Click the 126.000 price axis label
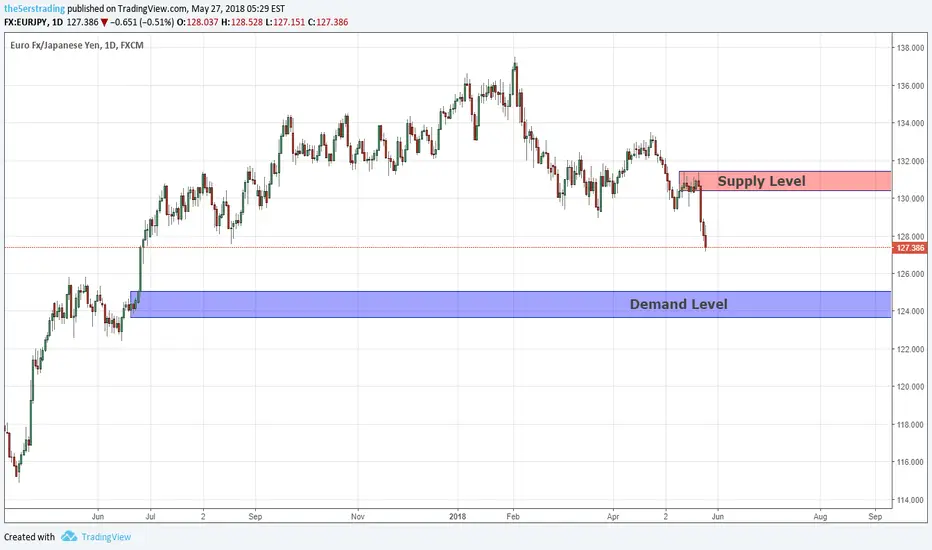This screenshot has height=550, width=932. [911, 274]
